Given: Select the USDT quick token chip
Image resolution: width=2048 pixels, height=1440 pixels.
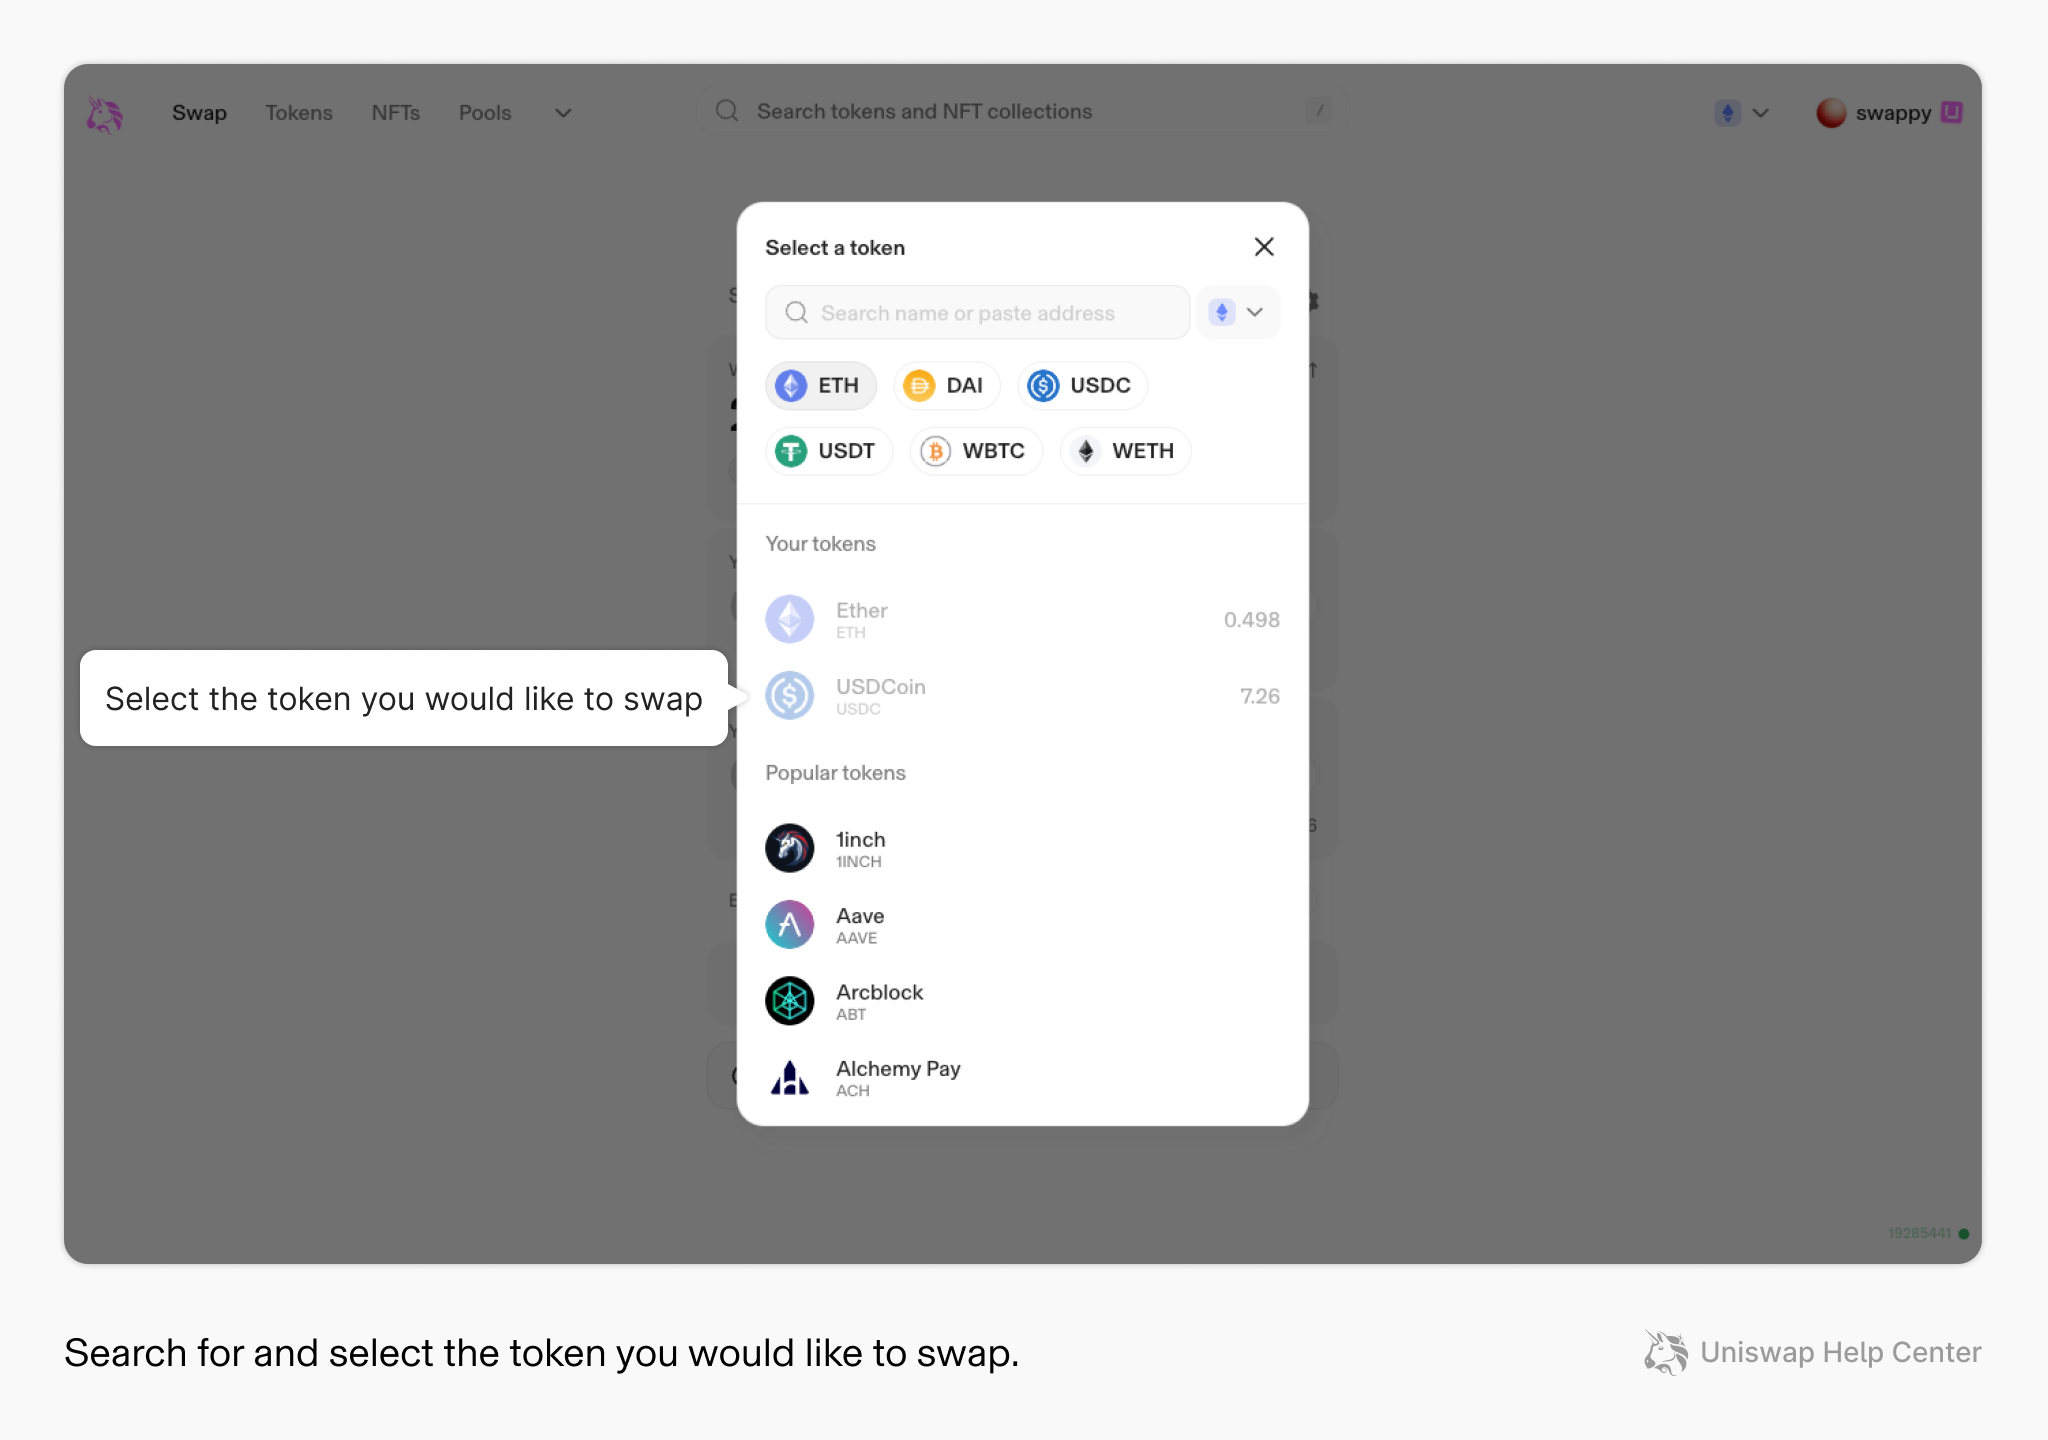Looking at the screenshot, I should click(828, 451).
